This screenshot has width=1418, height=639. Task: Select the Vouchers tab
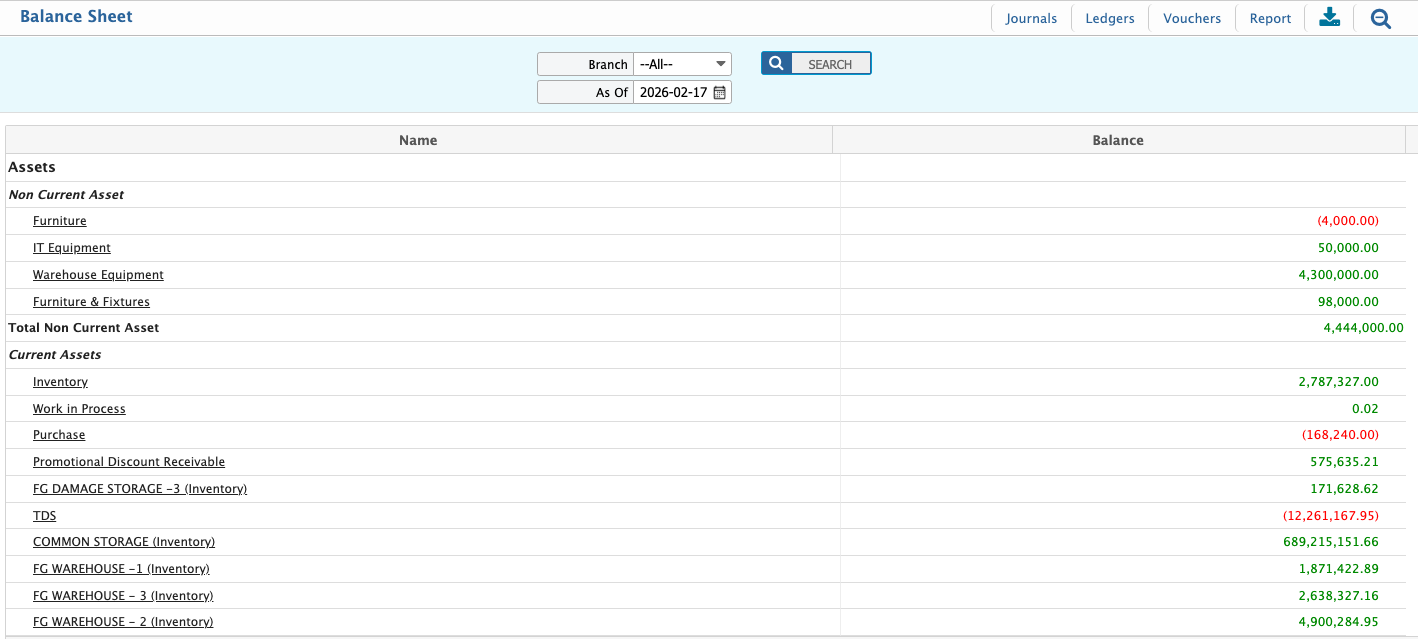click(1191, 17)
